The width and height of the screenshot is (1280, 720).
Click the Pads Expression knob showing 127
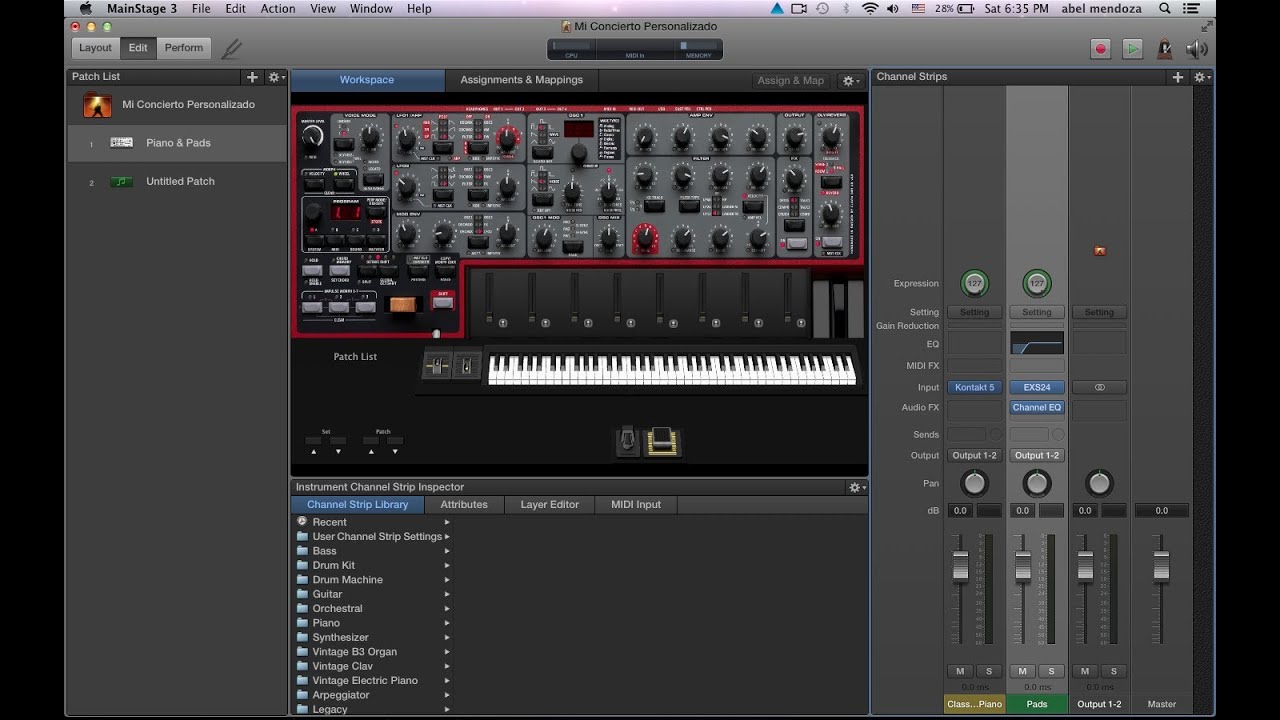point(1037,283)
